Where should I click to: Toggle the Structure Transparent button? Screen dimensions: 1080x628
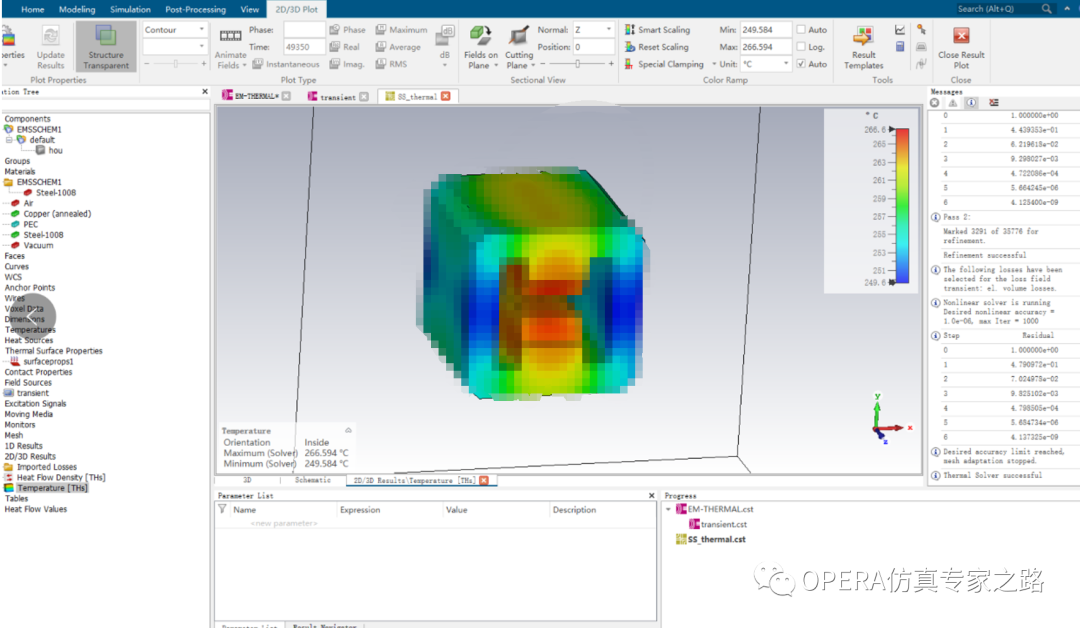click(105, 47)
